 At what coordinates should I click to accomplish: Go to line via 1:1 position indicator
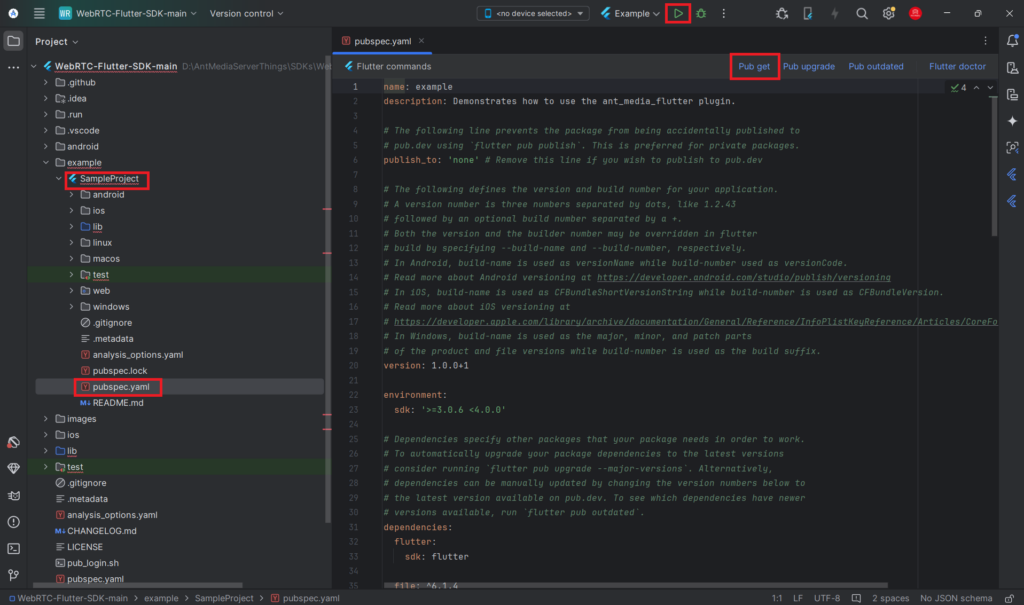776,598
